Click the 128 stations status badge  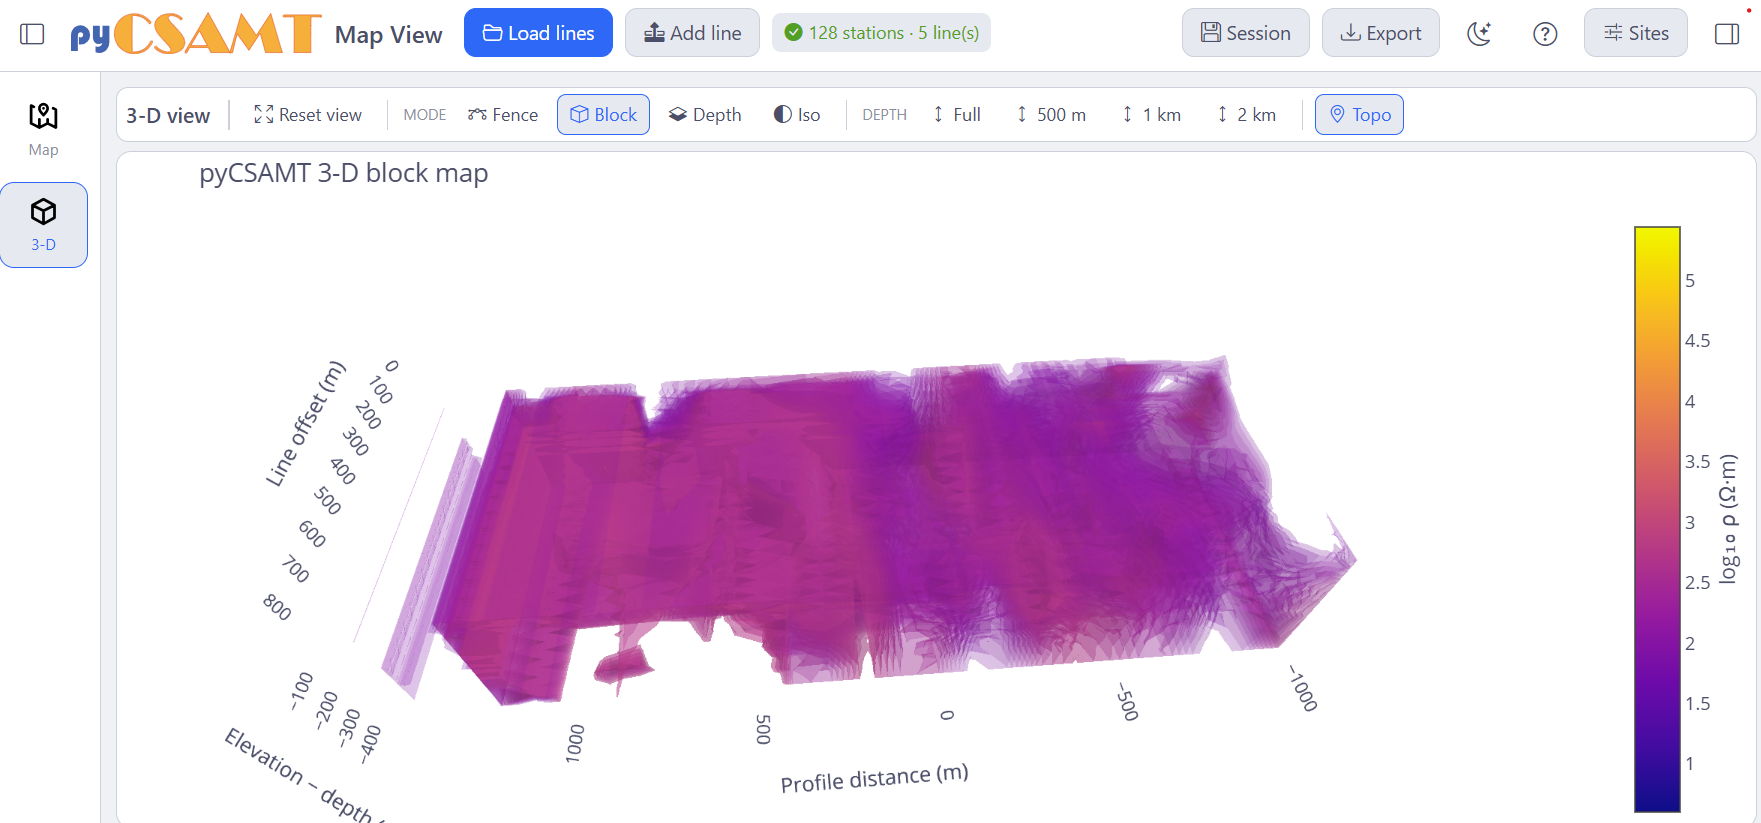point(881,33)
